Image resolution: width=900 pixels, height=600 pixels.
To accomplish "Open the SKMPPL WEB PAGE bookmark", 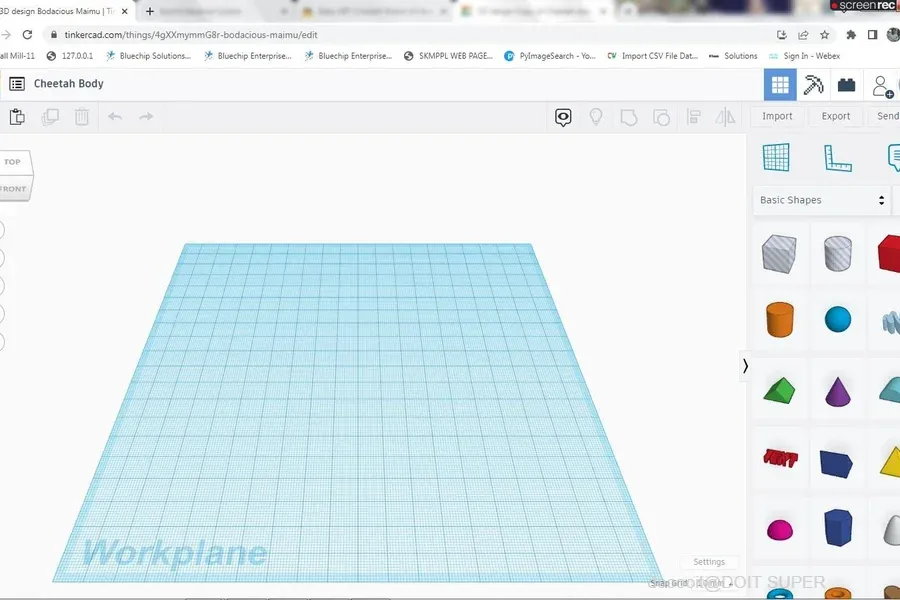I will click(x=449, y=56).
